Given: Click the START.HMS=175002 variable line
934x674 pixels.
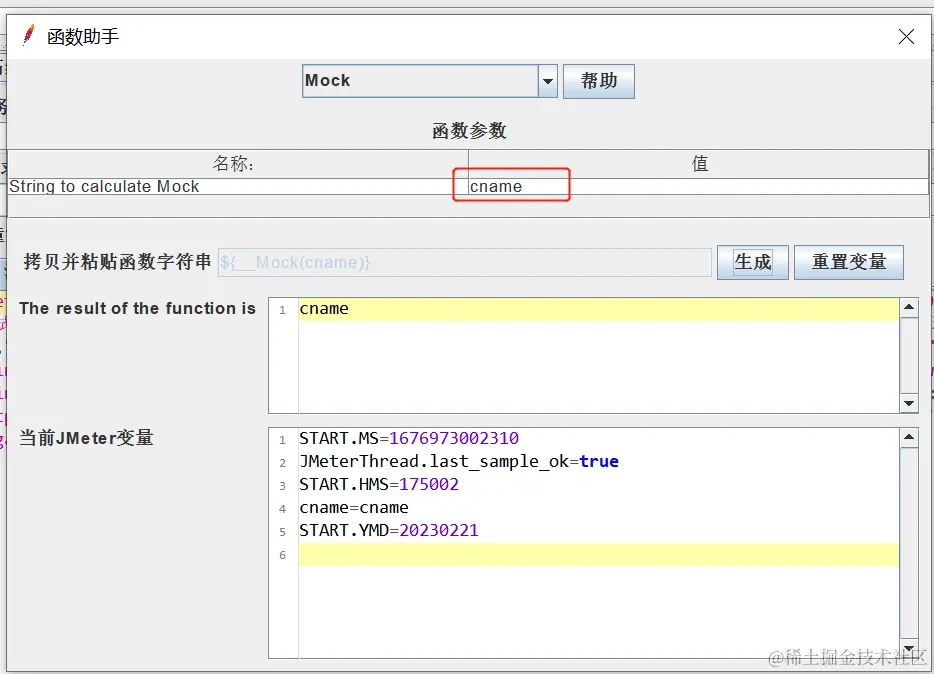Looking at the screenshot, I should [x=379, y=485].
